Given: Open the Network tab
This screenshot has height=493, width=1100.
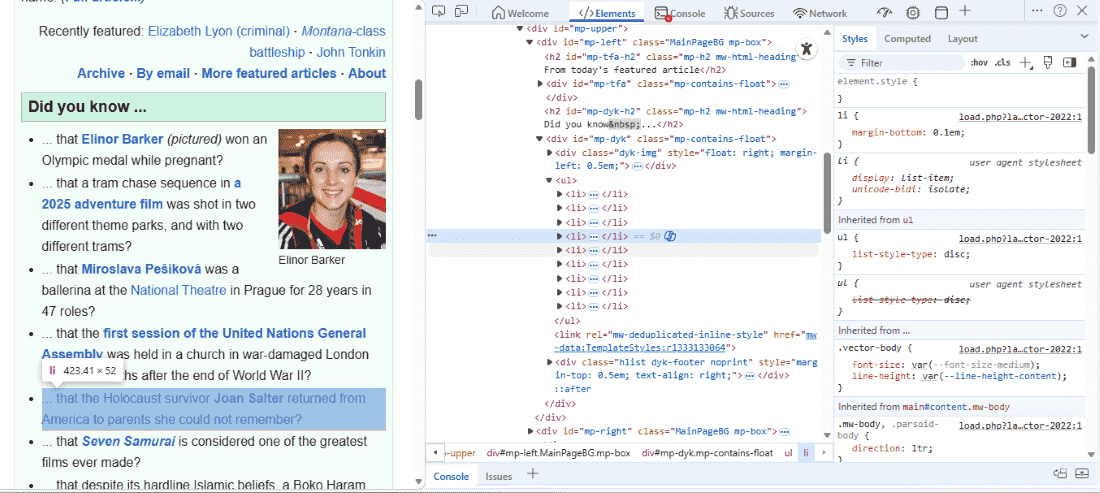Looking at the screenshot, I should 820,13.
